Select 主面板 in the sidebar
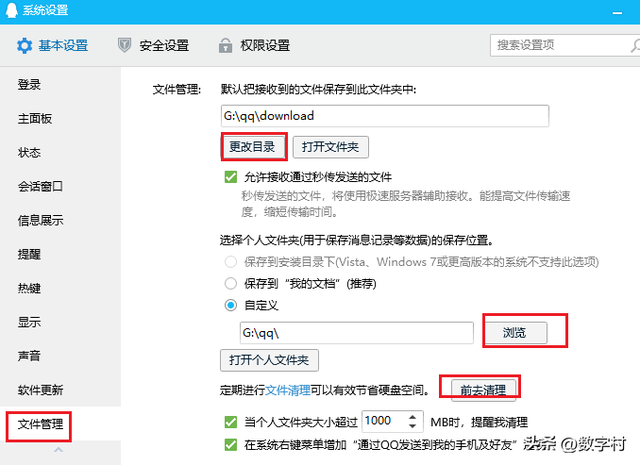The height and width of the screenshot is (465, 640). click(x=35, y=119)
